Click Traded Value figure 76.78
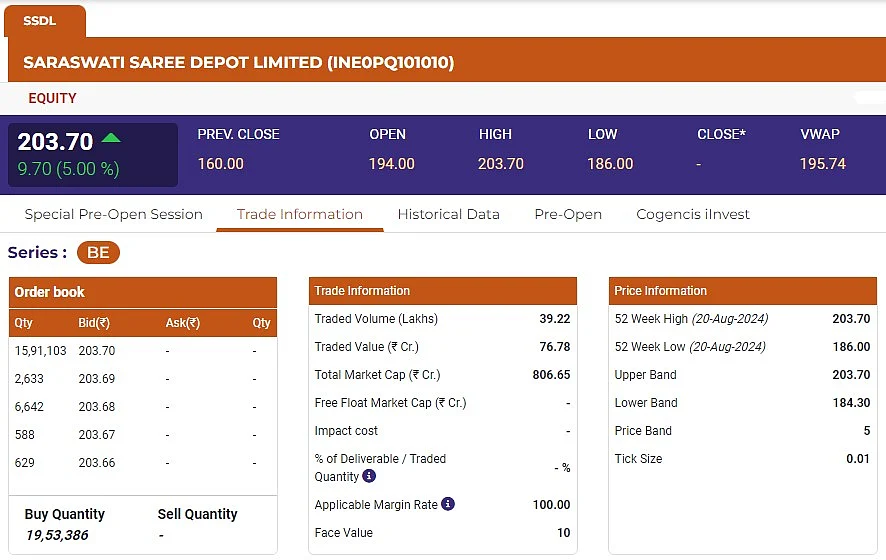The width and height of the screenshot is (886, 560). [x=555, y=346]
